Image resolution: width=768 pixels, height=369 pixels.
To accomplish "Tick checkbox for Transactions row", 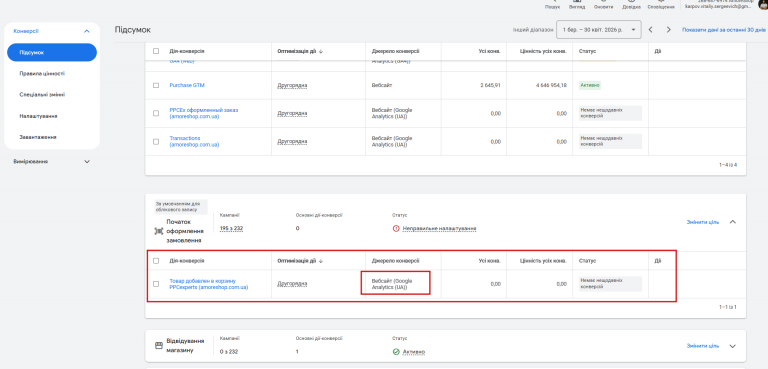I will point(156,142).
